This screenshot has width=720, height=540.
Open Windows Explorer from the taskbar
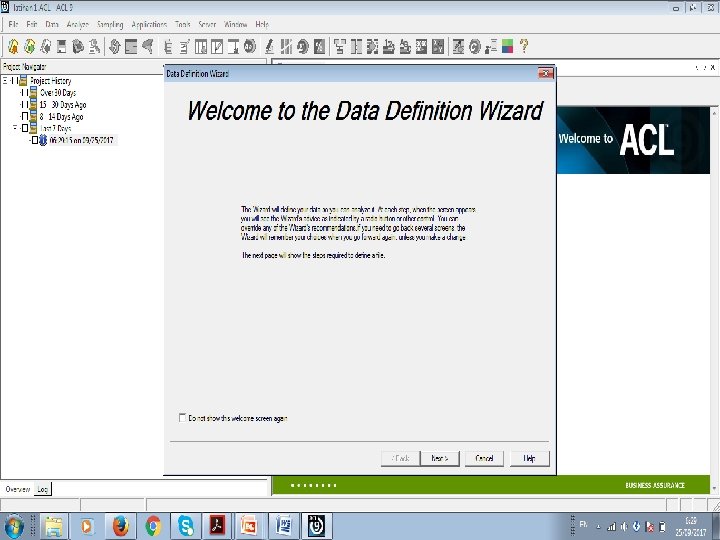(54, 526)
